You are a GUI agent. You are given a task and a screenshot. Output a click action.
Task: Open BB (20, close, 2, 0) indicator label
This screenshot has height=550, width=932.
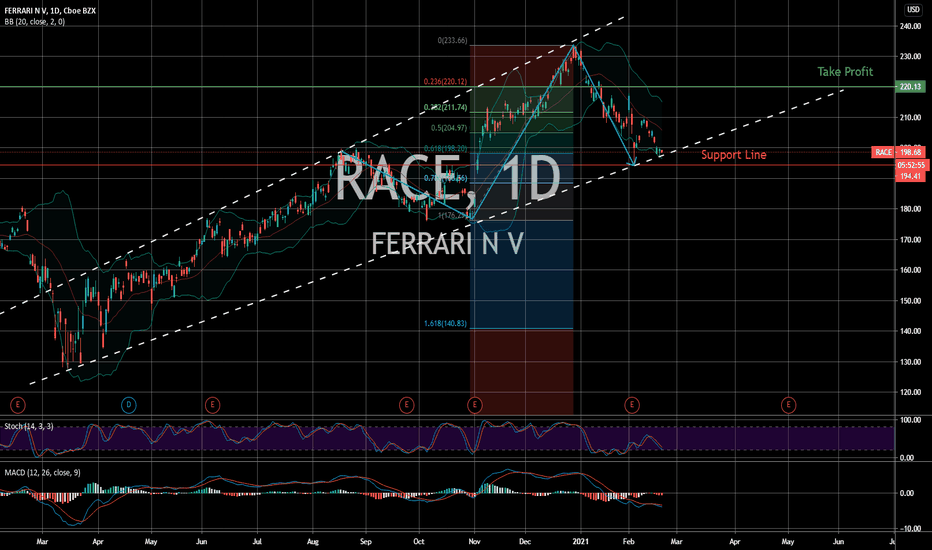[34, 21]
